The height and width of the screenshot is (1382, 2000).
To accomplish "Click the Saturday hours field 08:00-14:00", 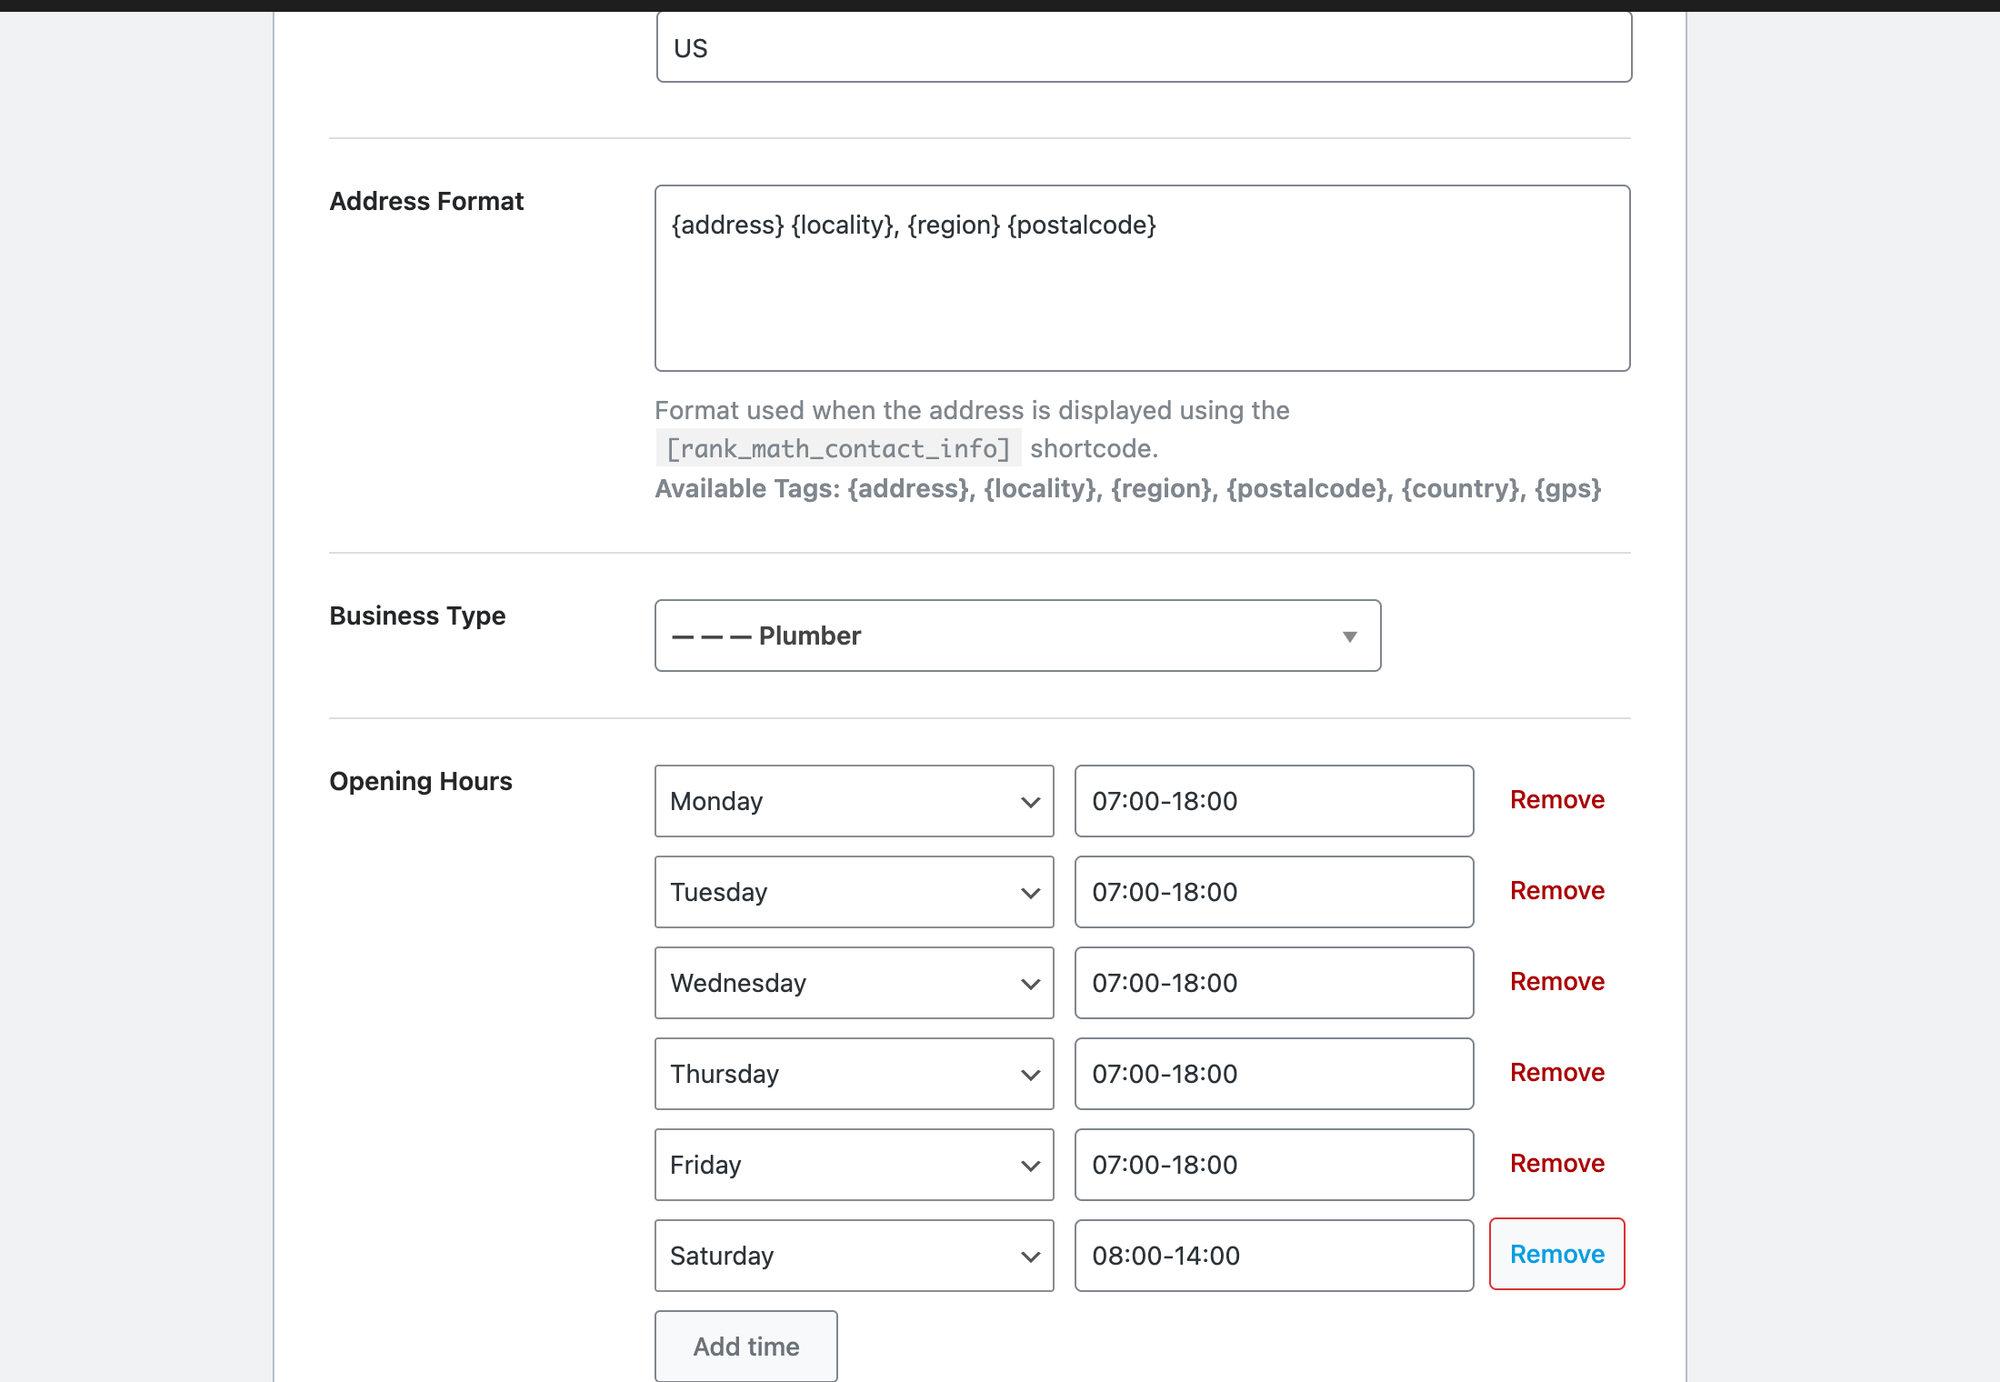I will click(1274, 1256).
